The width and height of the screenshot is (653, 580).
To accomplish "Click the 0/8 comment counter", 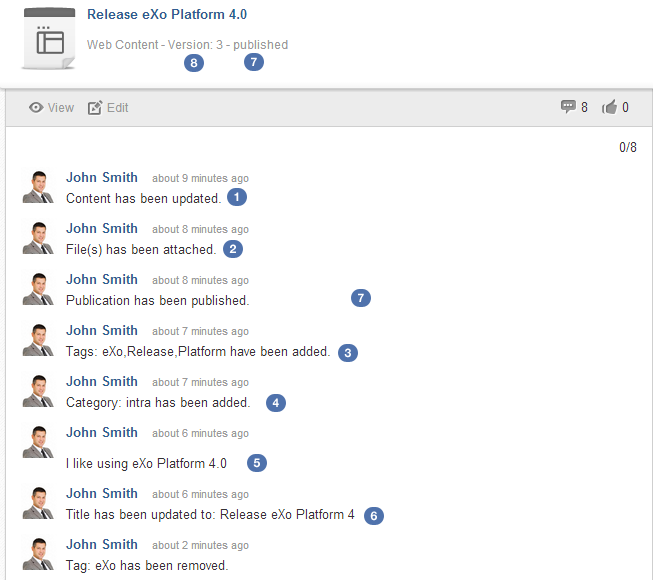I will click(628, 147).
